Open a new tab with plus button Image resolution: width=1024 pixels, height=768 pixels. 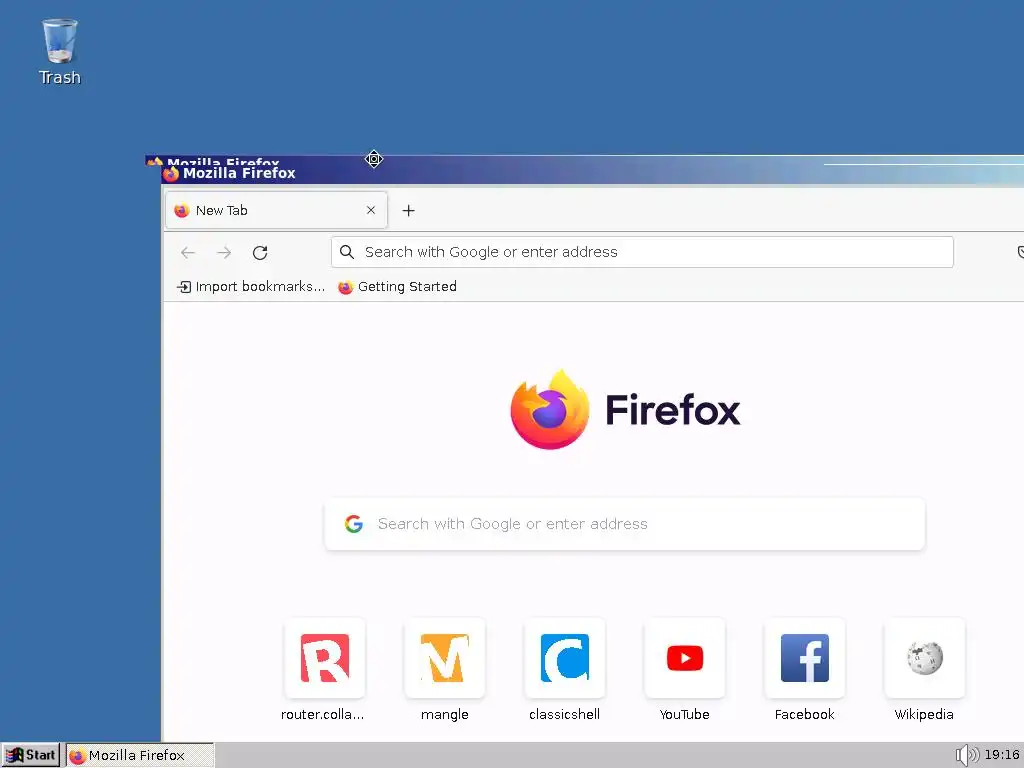coord(408,210)
